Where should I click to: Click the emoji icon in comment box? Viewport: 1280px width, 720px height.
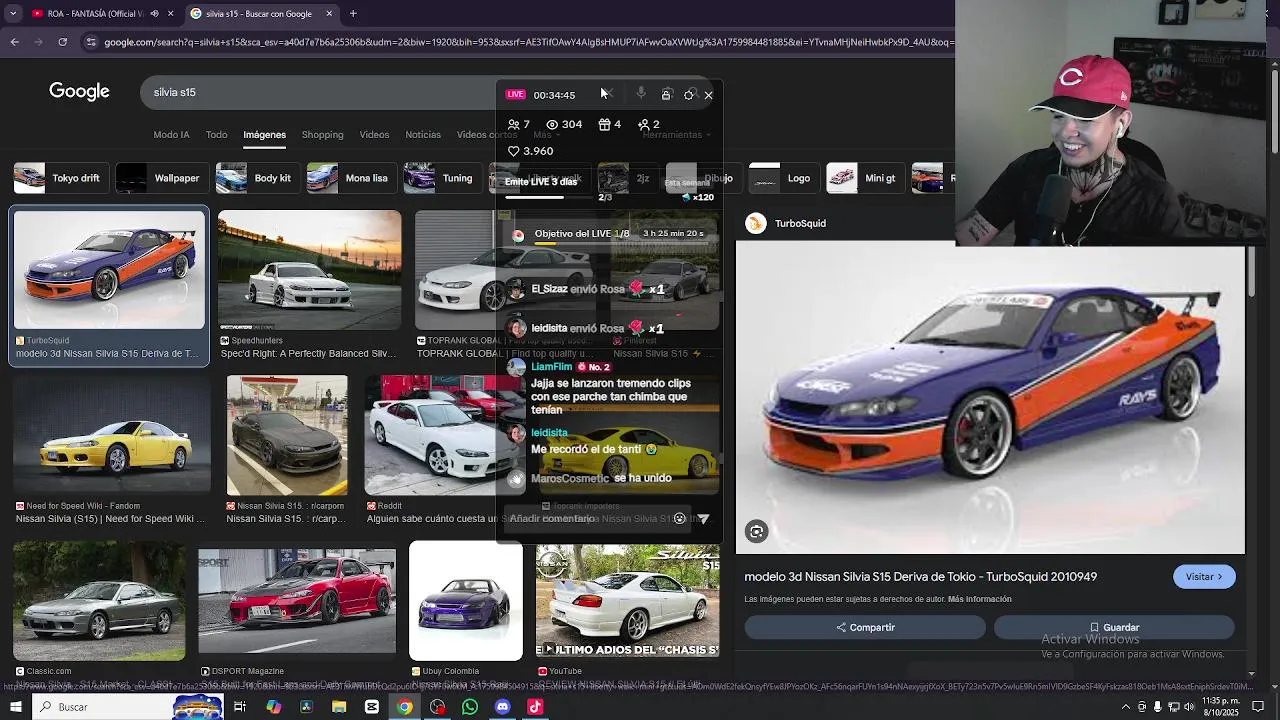(x=680, y=518)
